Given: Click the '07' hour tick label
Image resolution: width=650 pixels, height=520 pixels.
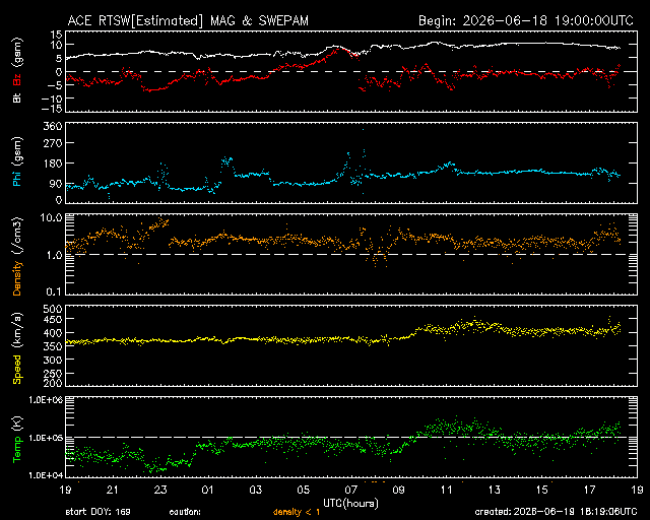Looking at the screenshot, I should [351, 490].
